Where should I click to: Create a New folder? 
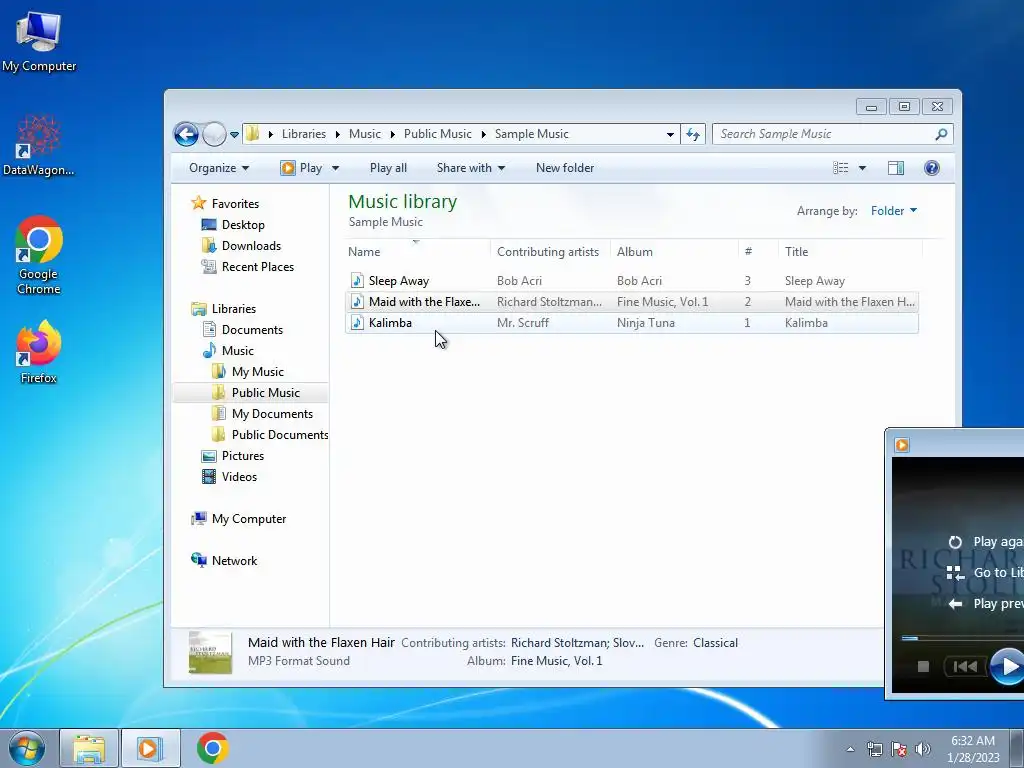coord(565,168)
